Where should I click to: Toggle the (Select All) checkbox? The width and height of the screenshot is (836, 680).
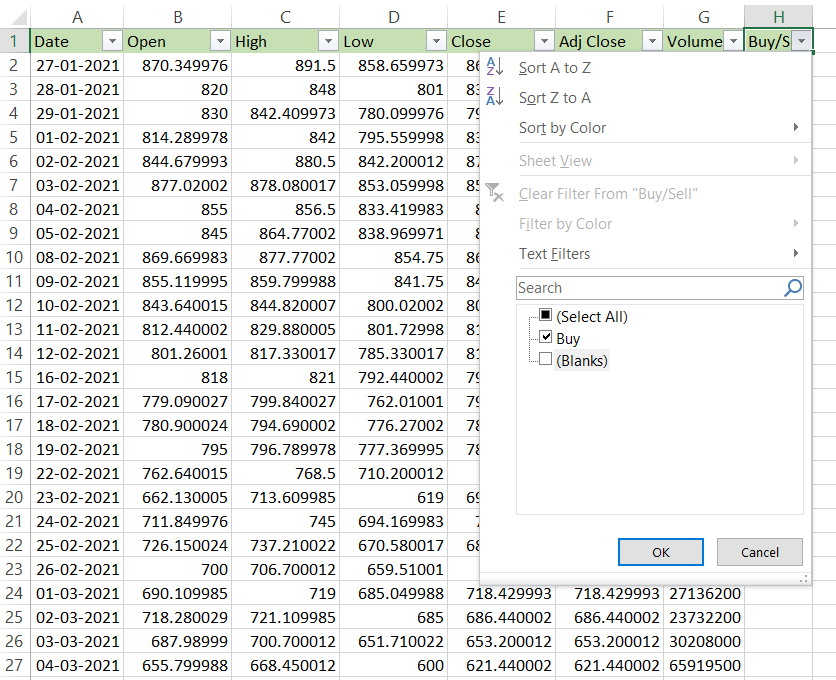[545, 316]
